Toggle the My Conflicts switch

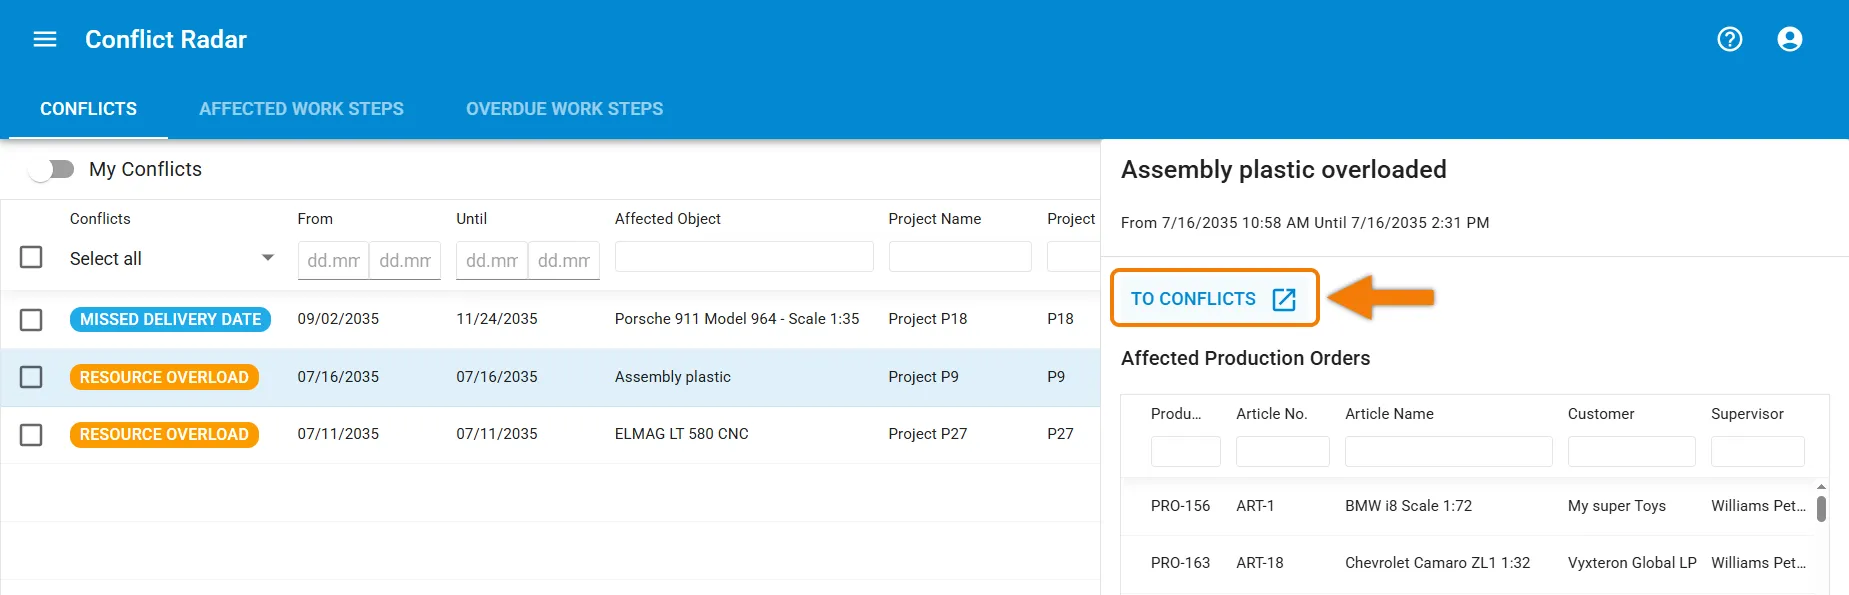click(x=52, y=169)
